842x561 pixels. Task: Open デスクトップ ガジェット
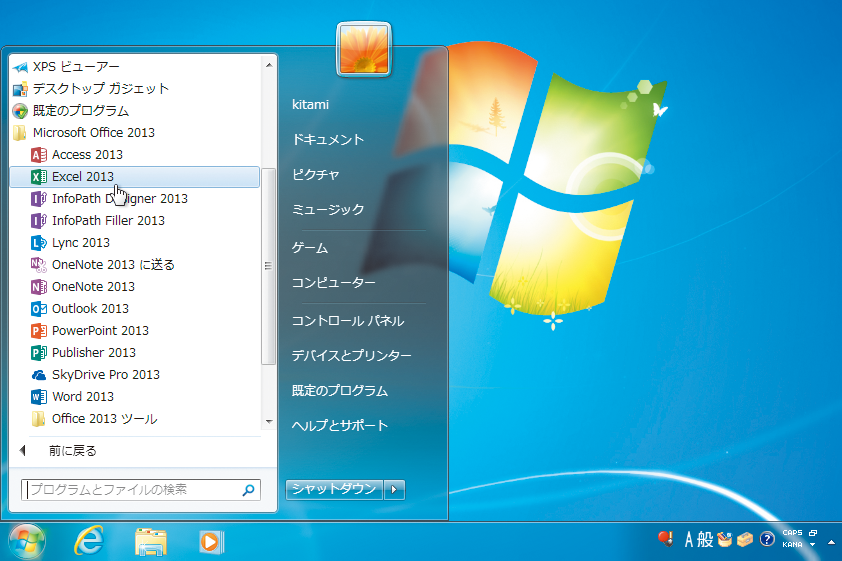91,89
